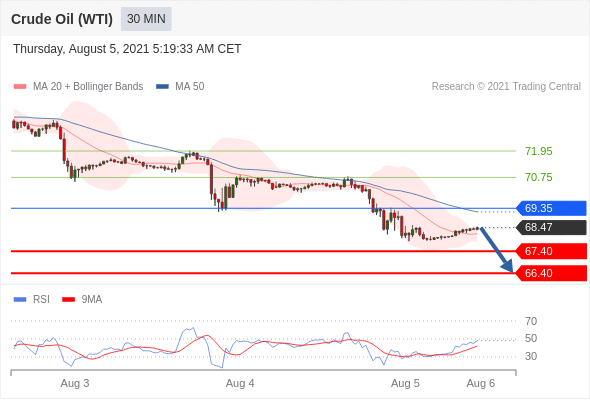Toggle the MA 20 + Bollinger Bands legend label

(88, 87)
